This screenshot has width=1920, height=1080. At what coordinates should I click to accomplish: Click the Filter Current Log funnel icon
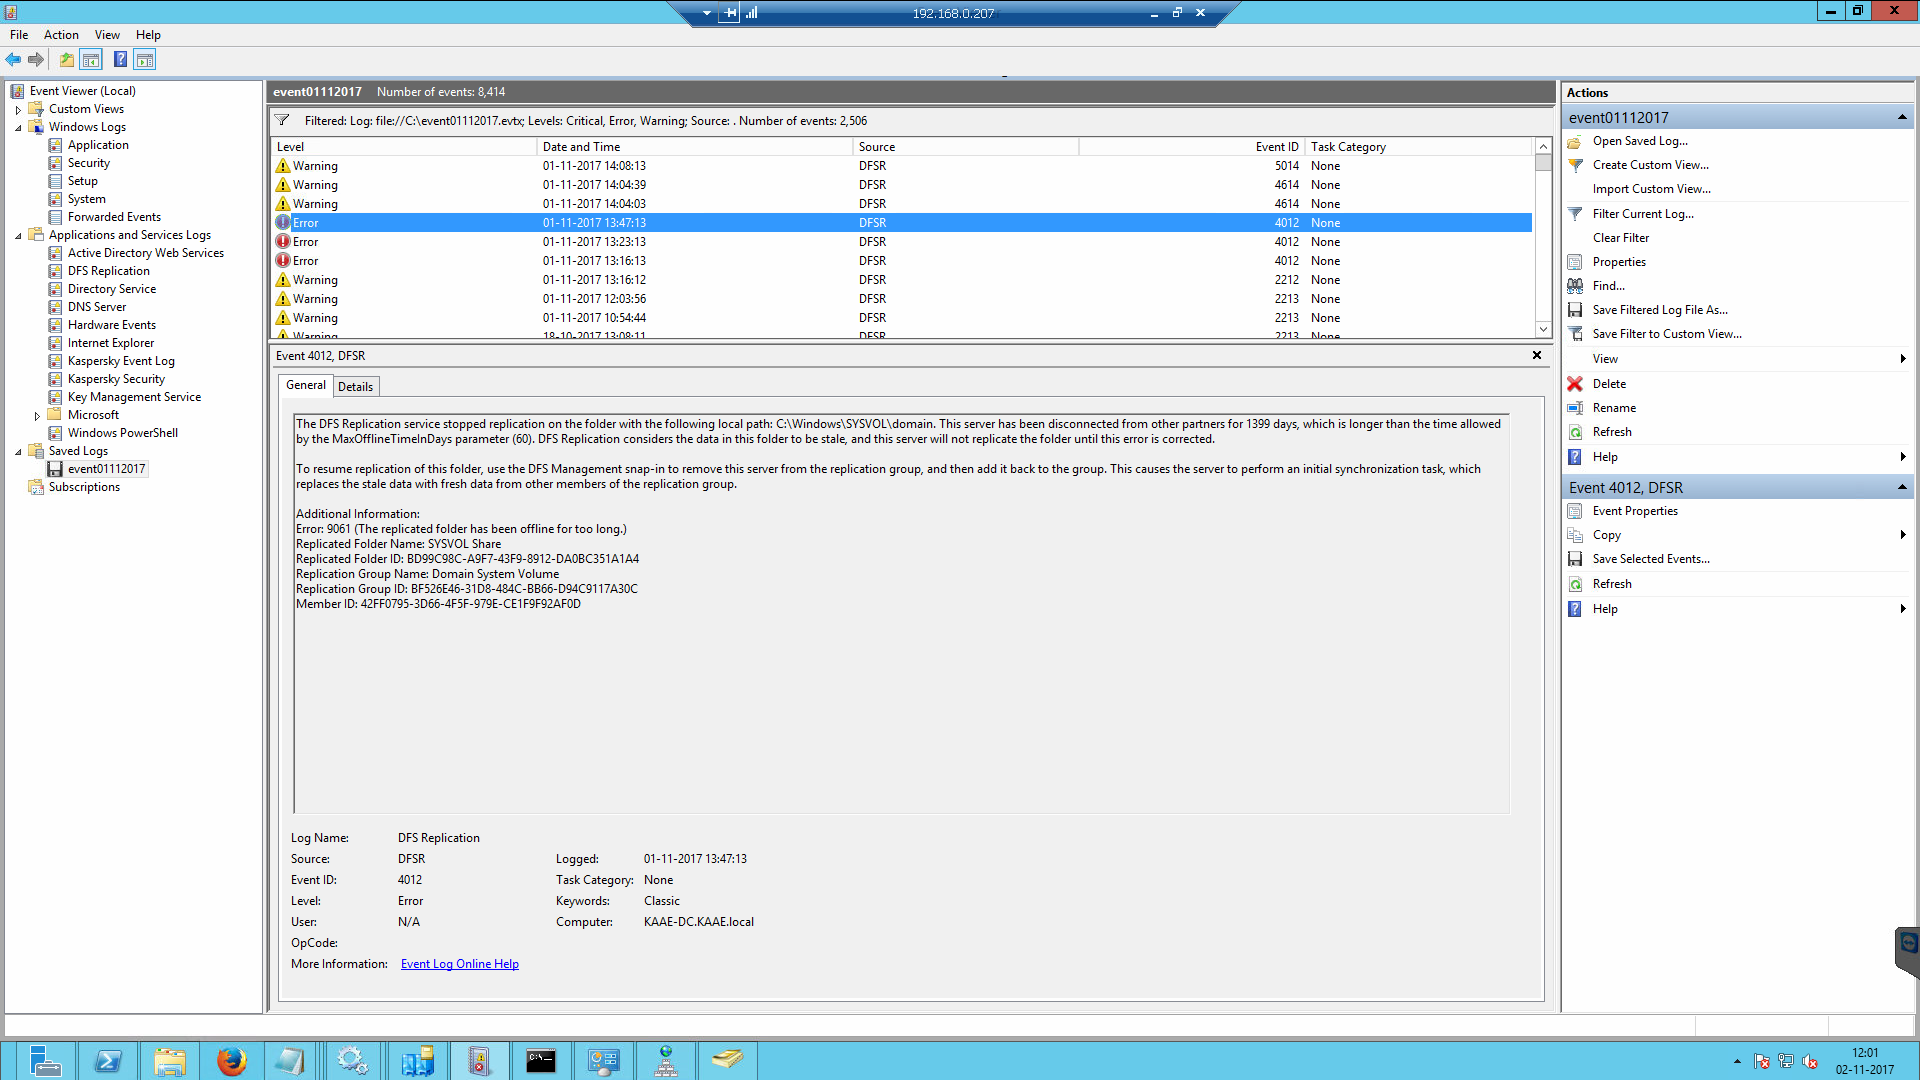coord(1575,214)
